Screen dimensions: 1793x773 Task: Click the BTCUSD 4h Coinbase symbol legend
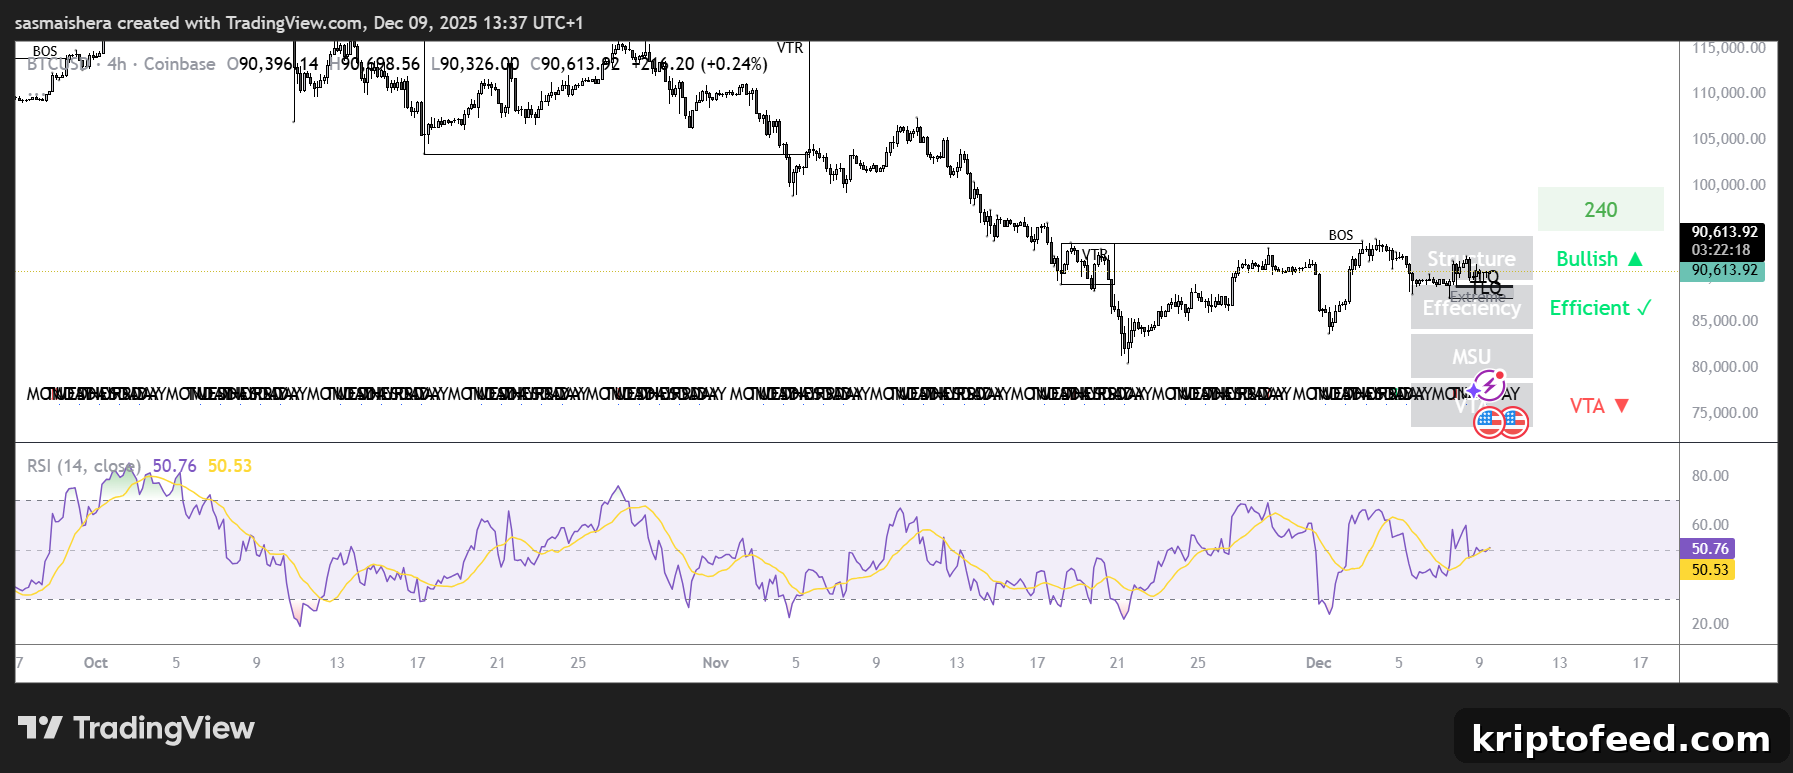121,64
